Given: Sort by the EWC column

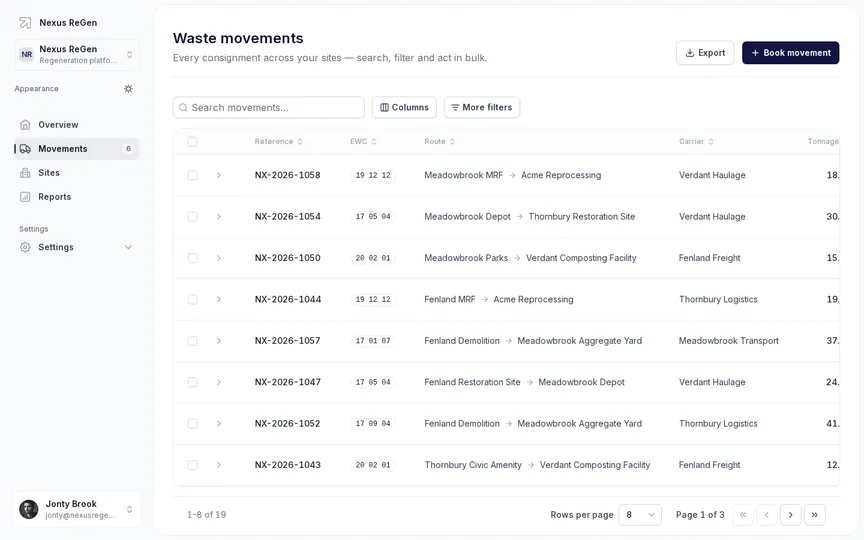Looking at the screenshot, I should click(x=363, y=142).
